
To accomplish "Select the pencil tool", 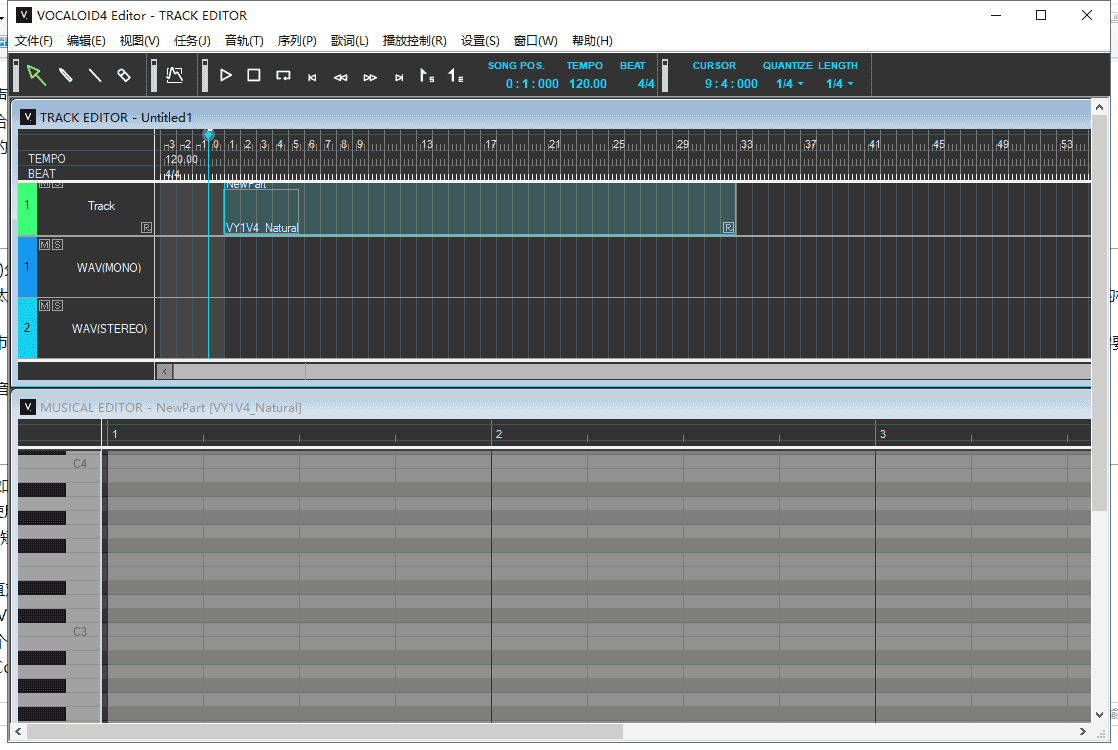I will (x=65, y=75).
